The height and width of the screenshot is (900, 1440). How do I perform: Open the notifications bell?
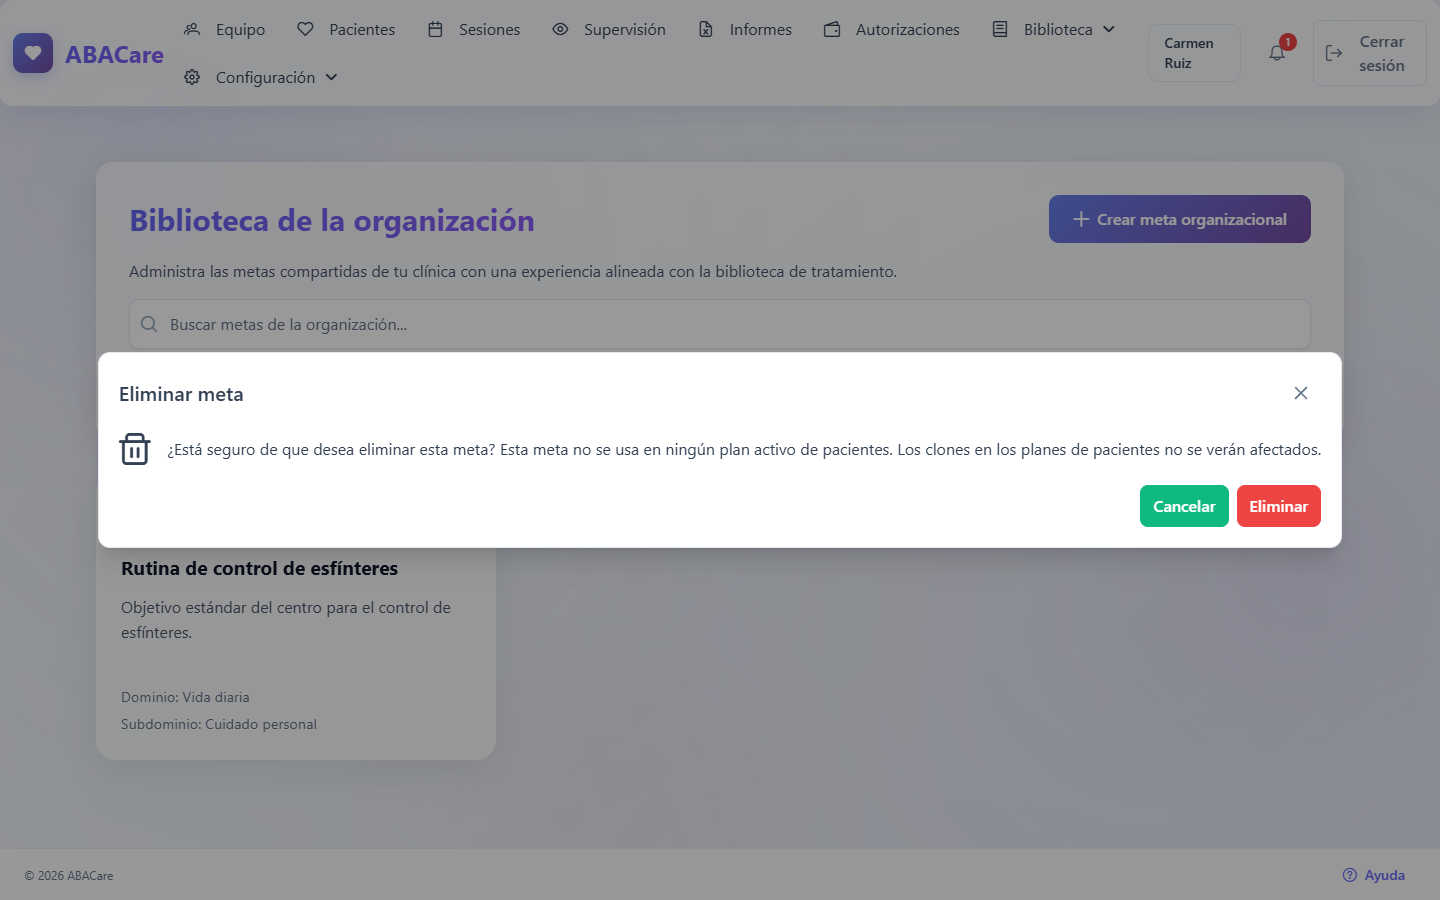(1277, 53)
